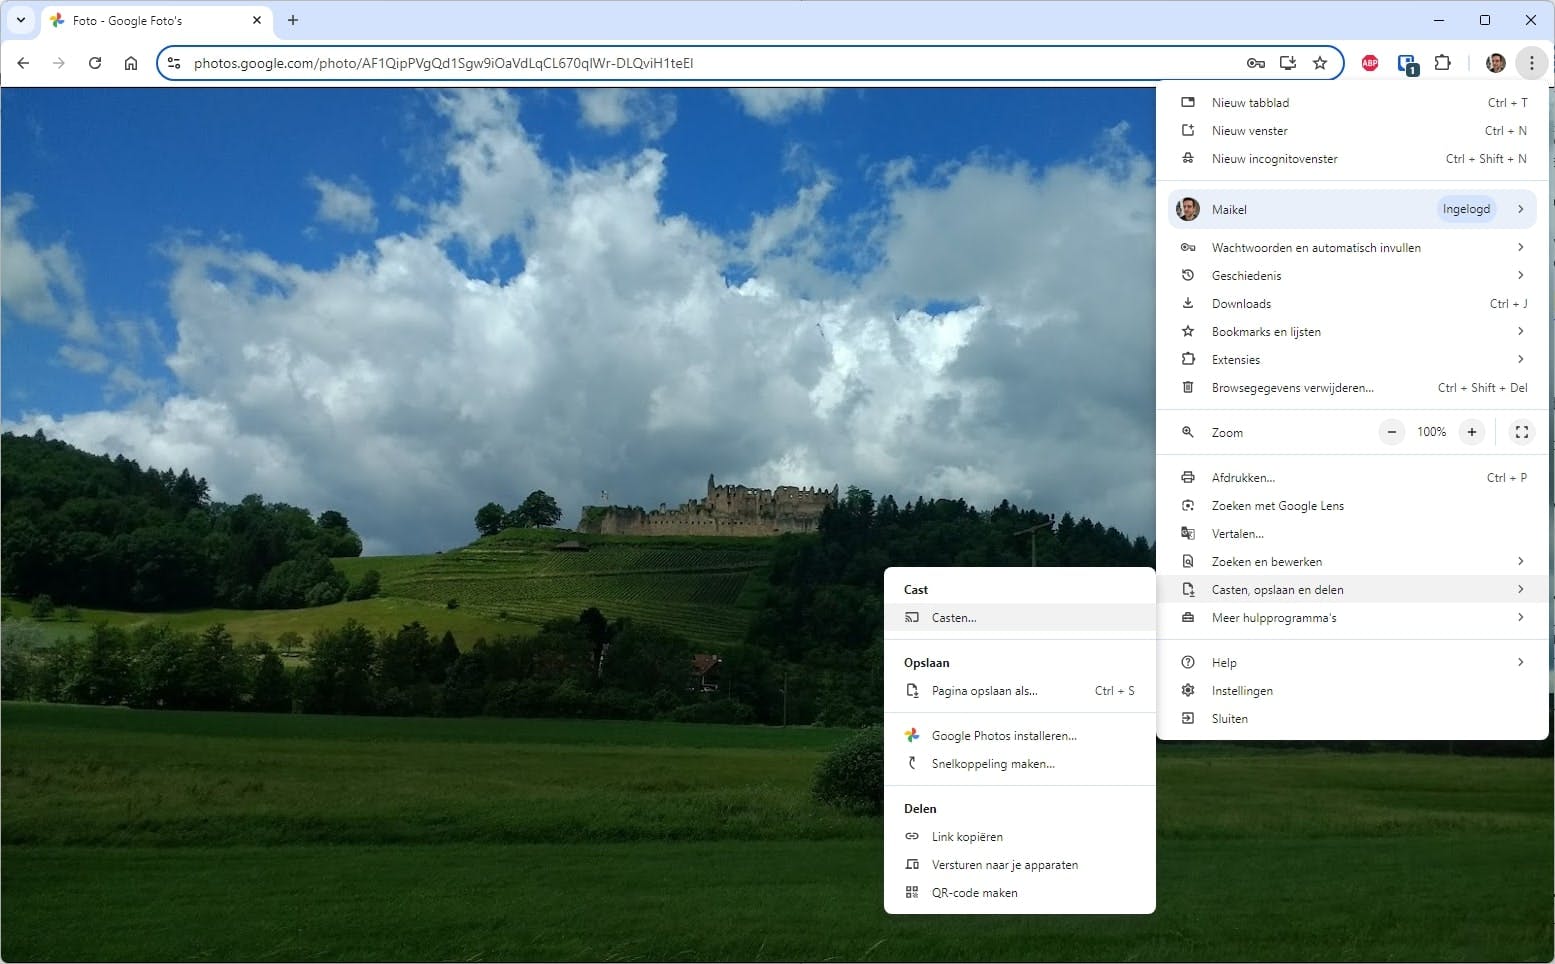Viewport: 1555px width, 964px height.
Task: Click the 100% zoom value
Action: coord(1431,432)
